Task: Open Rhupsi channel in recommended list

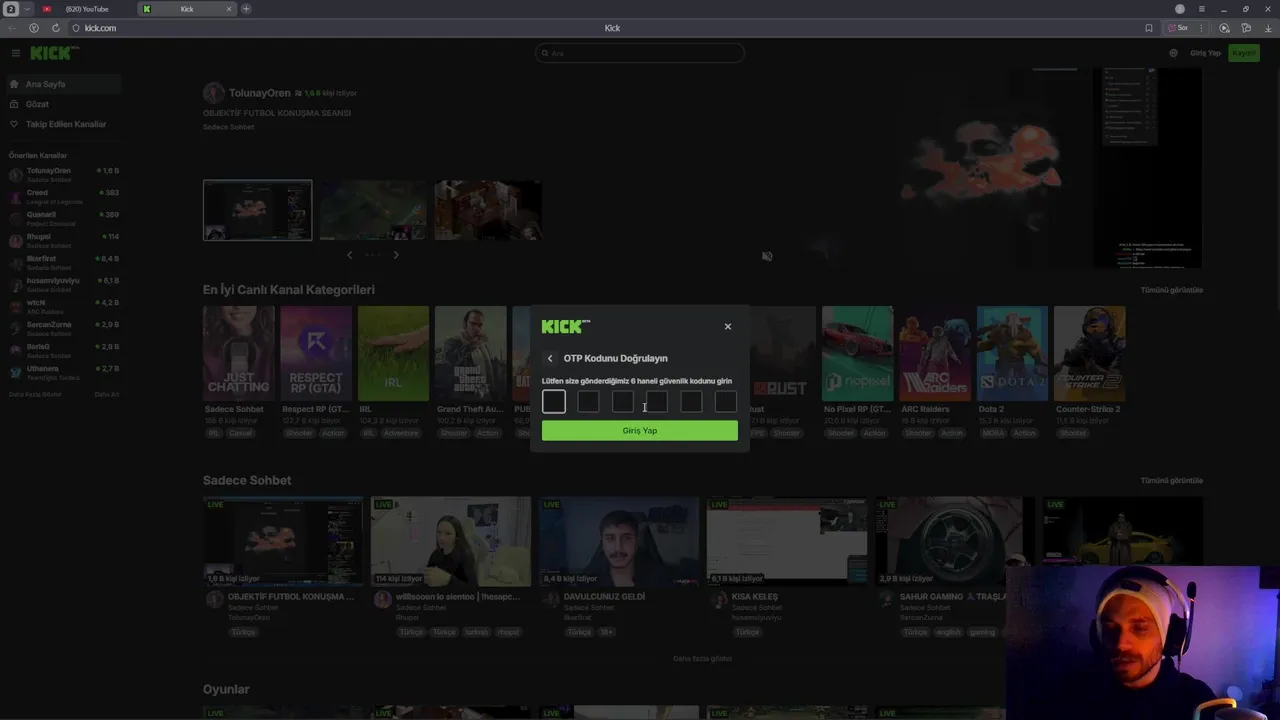Action: (x=62, y=240)
